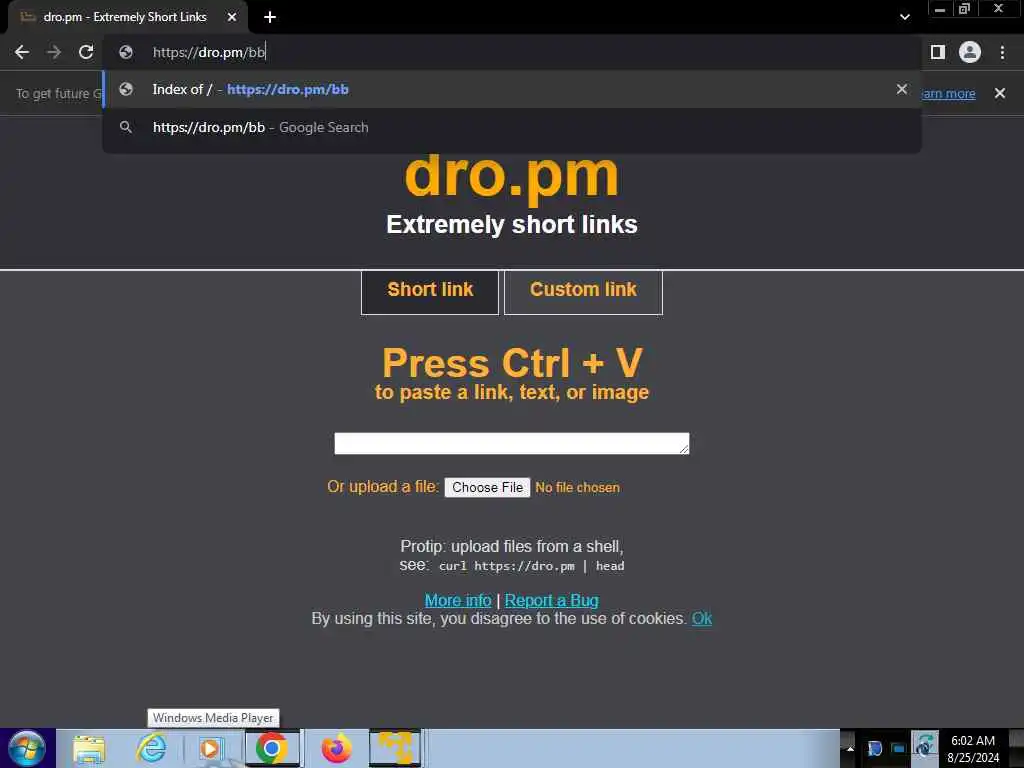1024x768 pixels.
Task: Open a new tab with the plus icon
Action: 270,18
